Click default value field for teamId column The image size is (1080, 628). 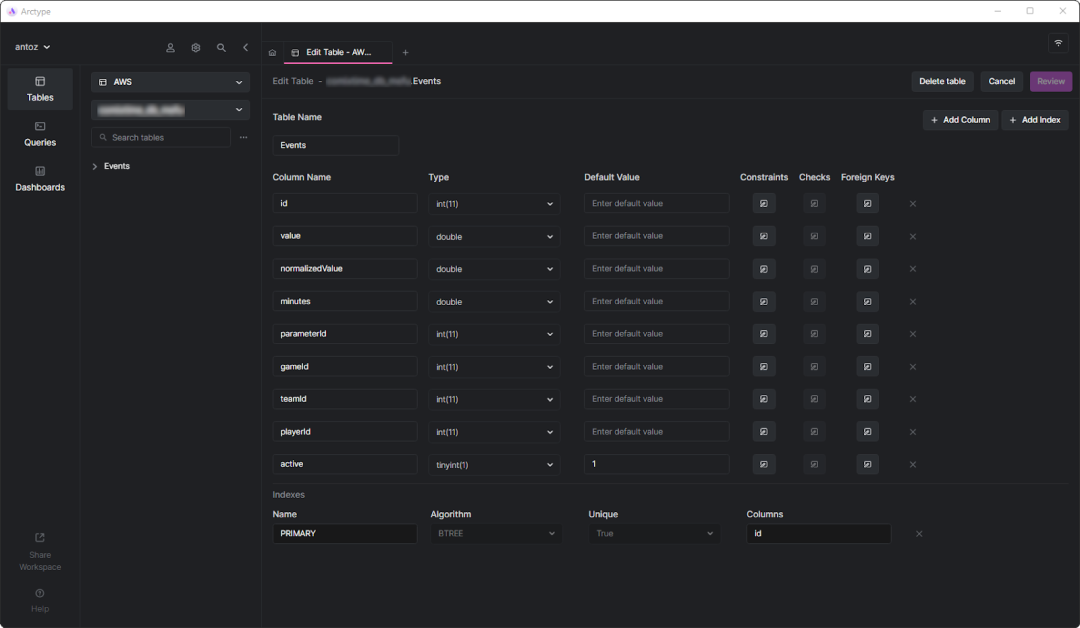coord(656,399)
